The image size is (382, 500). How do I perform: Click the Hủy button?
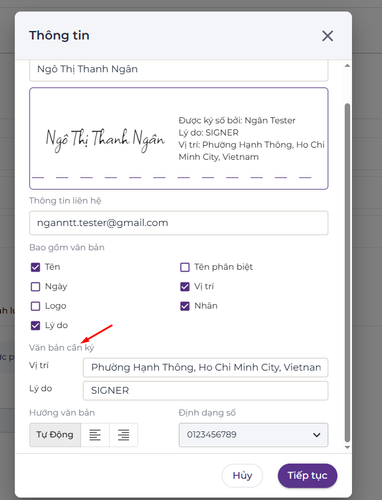242,475
